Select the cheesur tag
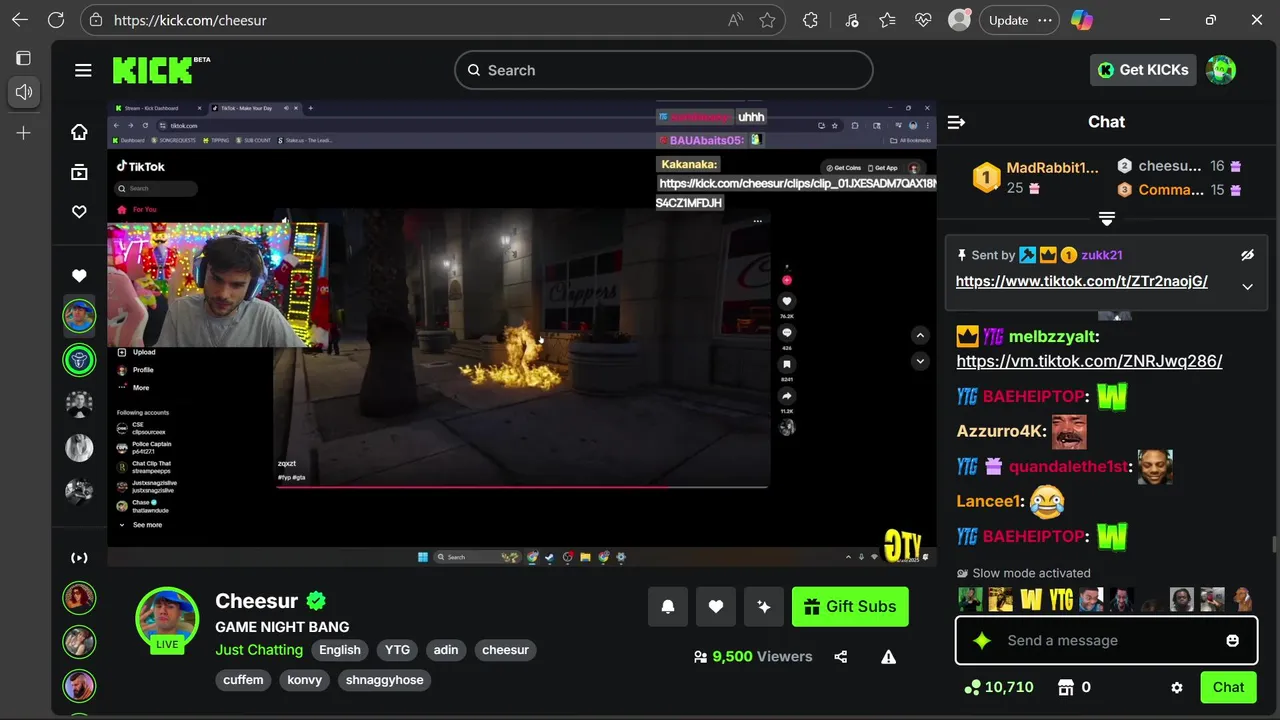The height and width of the screenshot is (720, 1280). (x=506, y=650)
